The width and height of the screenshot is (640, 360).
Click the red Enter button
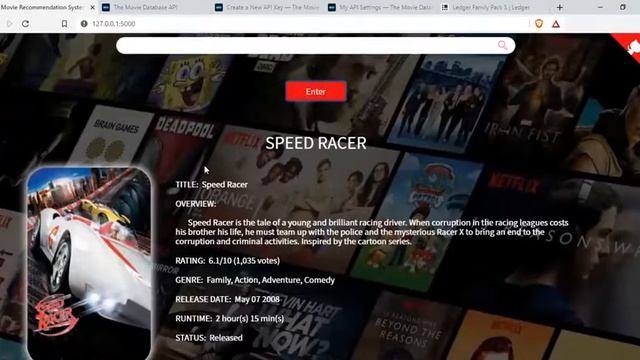316,91
